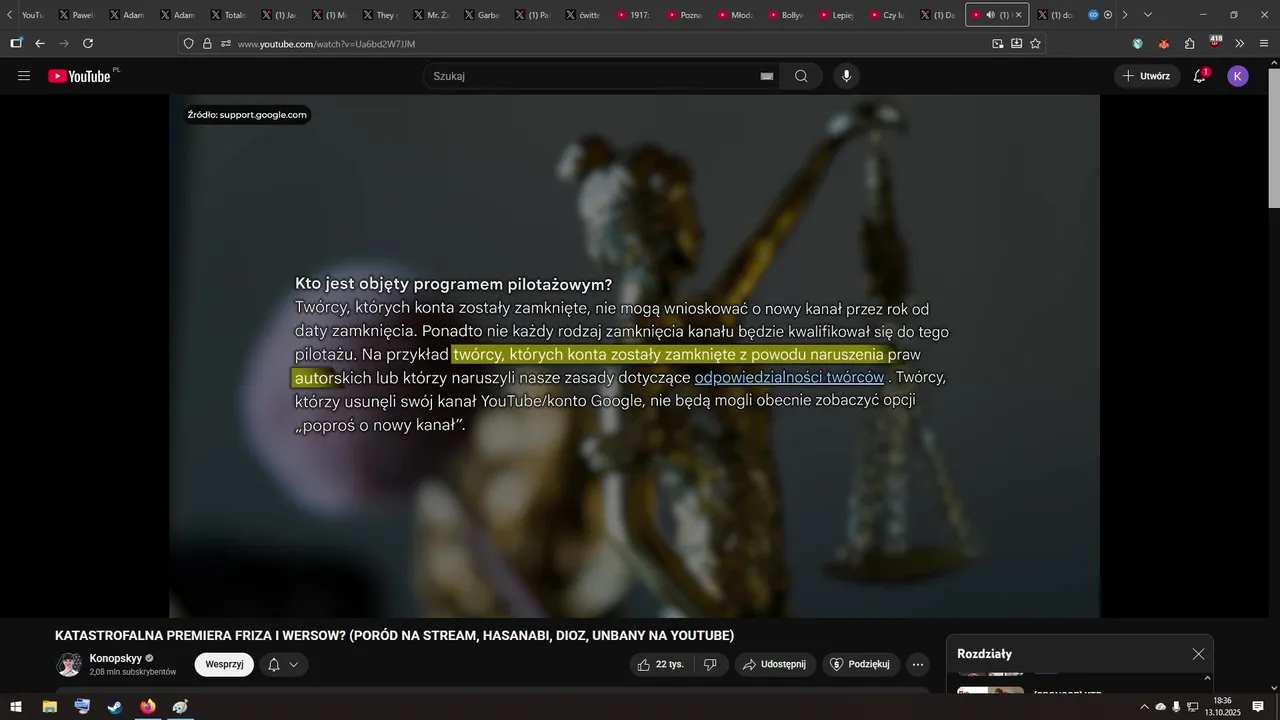The width and height of the screenshot is (1280, 720).
Task: Click the Utwórz create button
Action: coord(1147,76)
